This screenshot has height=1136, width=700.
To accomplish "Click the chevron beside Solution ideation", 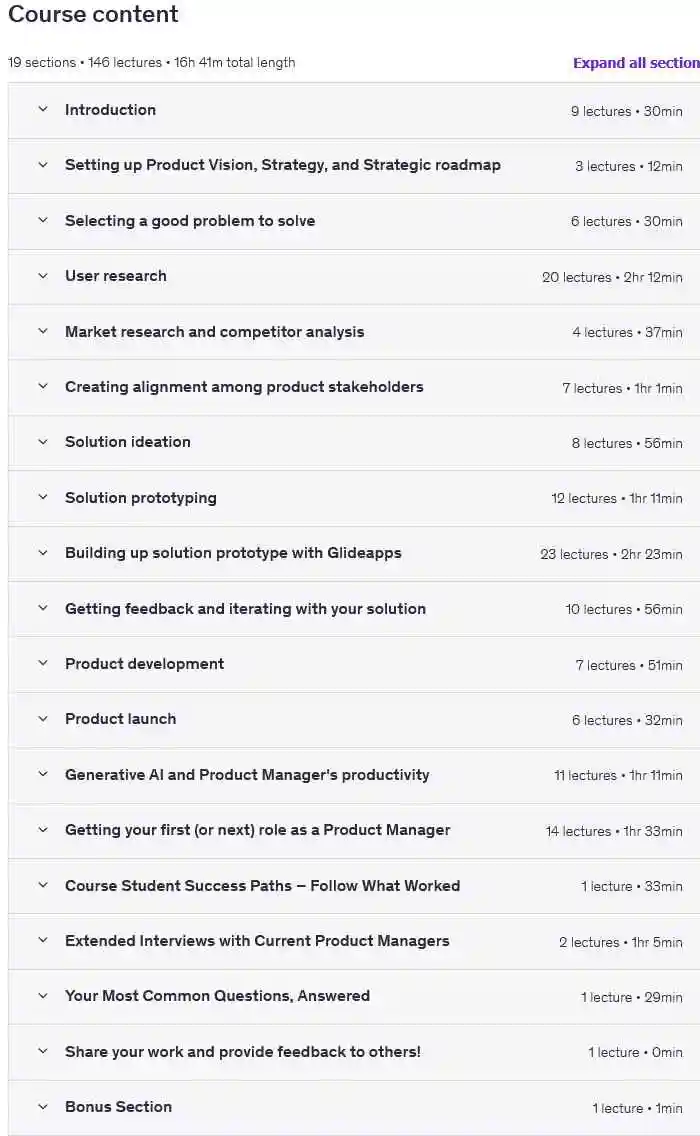I will click(x=43, y=442).
